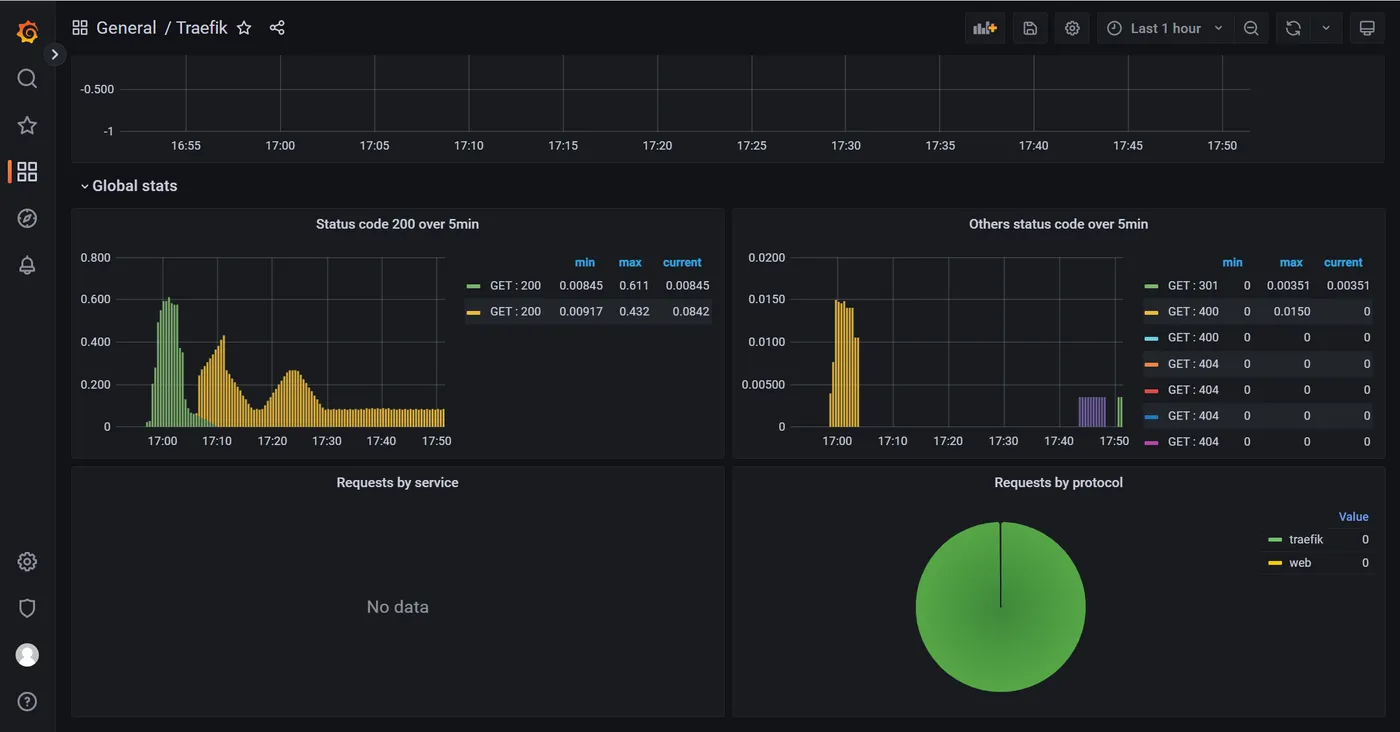This screenshot has width=1400, height=732.
Task: Sort Others status legend by min
Action: [1233, 262]
